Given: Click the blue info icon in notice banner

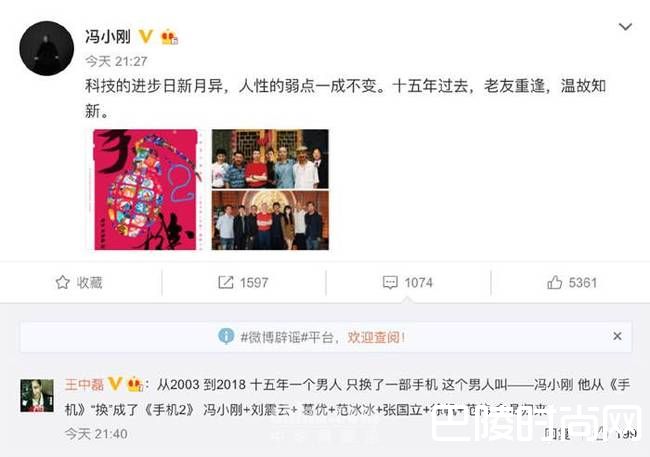Looking at the screenshot, I should [226, 336].
